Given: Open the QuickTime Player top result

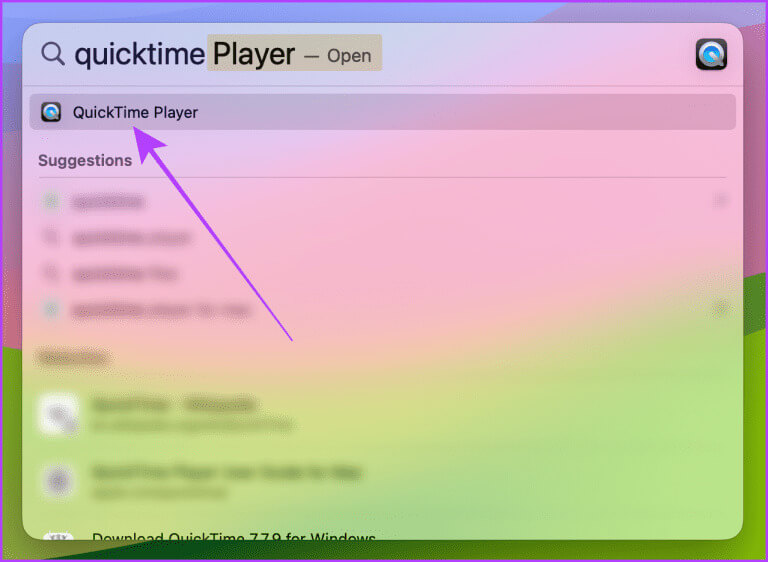Looking at the screenshot, I should tap(383, 112).
